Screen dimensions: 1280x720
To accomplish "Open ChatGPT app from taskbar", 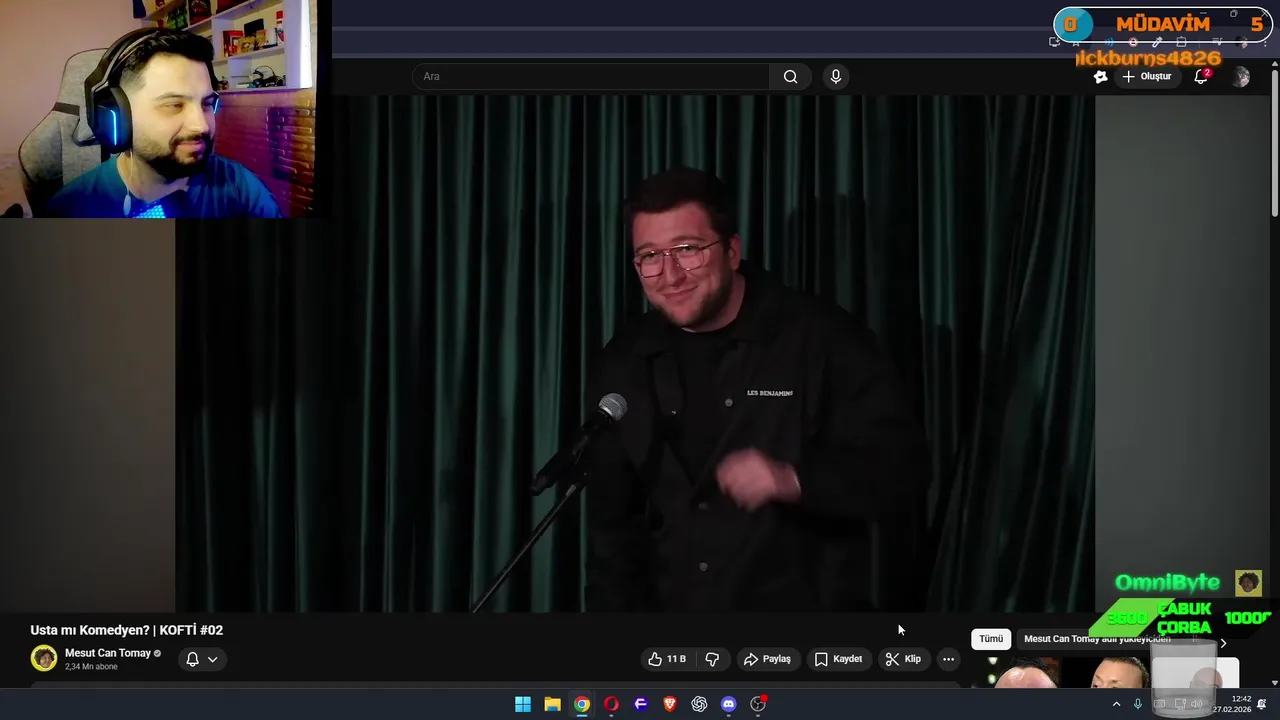I will click(x=699, y=704).
